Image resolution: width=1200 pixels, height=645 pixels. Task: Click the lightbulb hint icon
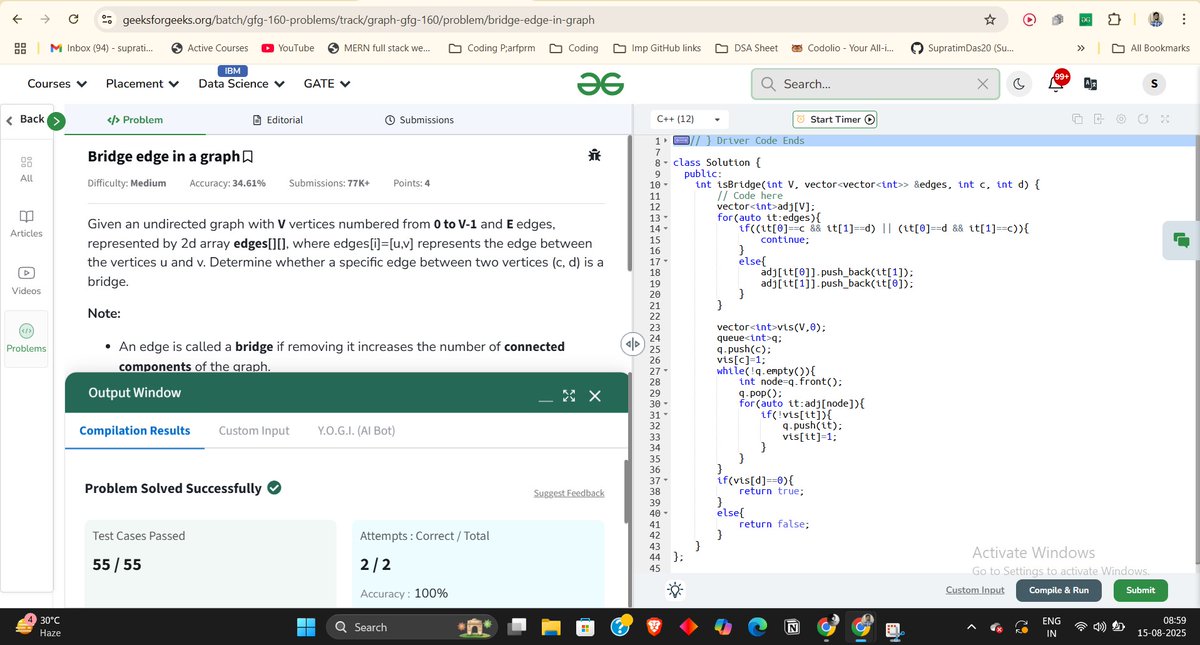[675, 590]
